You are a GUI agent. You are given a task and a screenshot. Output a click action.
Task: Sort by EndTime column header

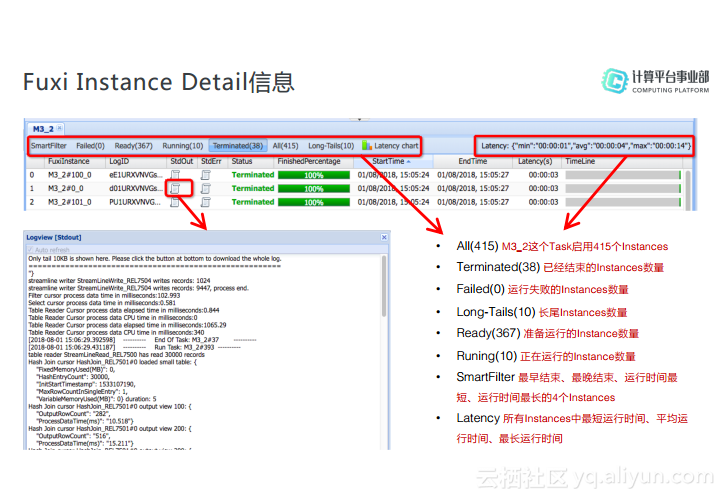pyautogui.click(x=473, y=161)
